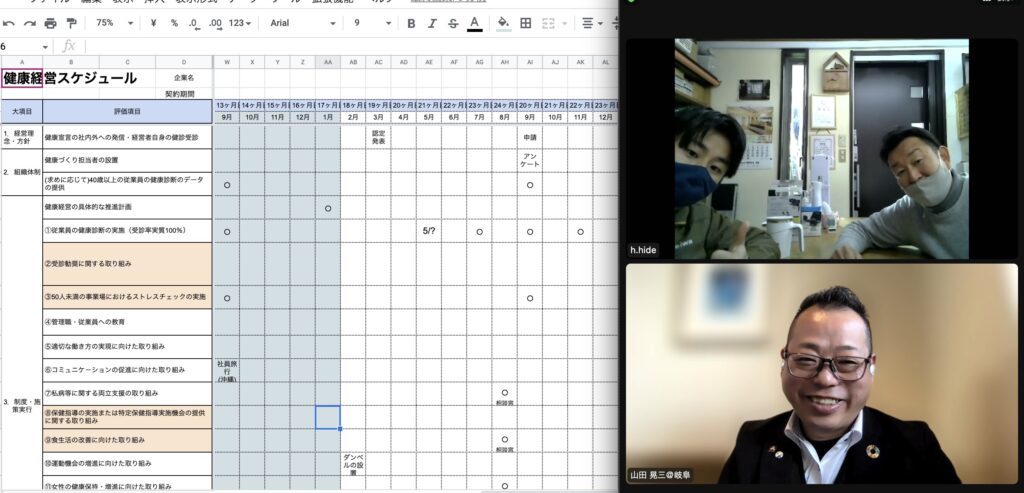Select the ④管理職・従業員への教育 cell
The image size is (1024, 493).
point(127,322)
